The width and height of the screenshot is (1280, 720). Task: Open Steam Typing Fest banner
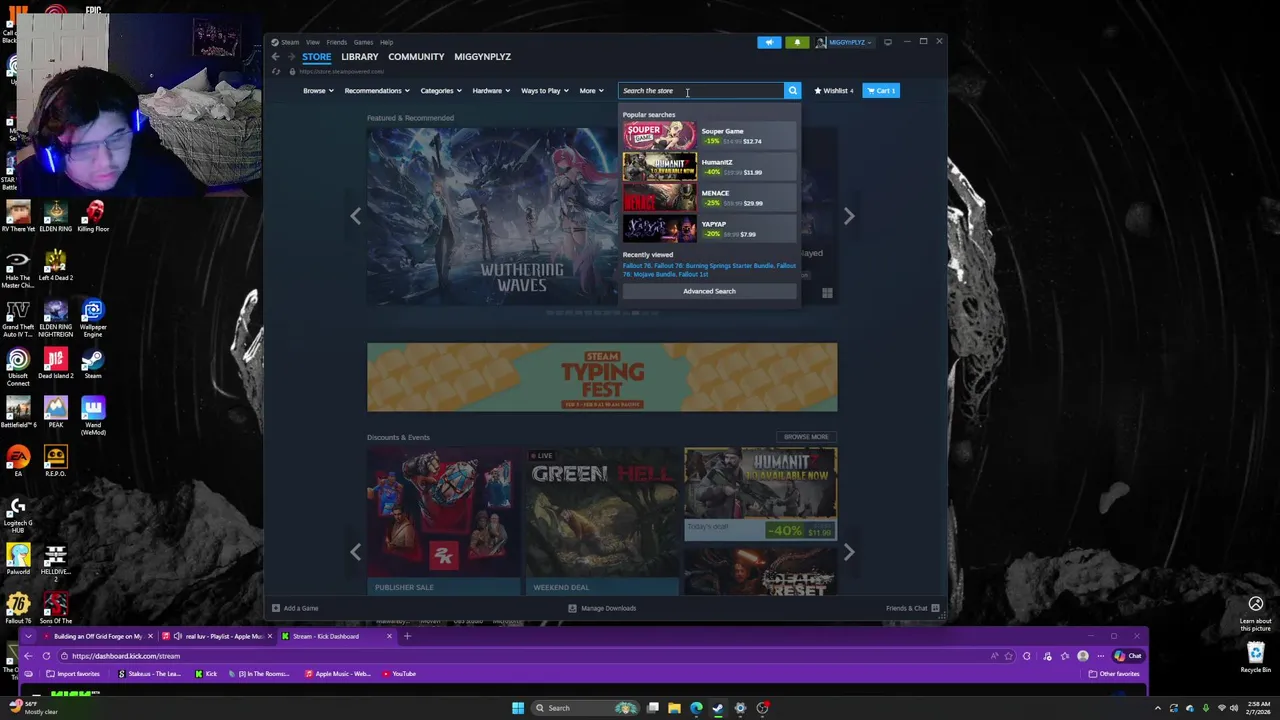[x=602, y=377]
